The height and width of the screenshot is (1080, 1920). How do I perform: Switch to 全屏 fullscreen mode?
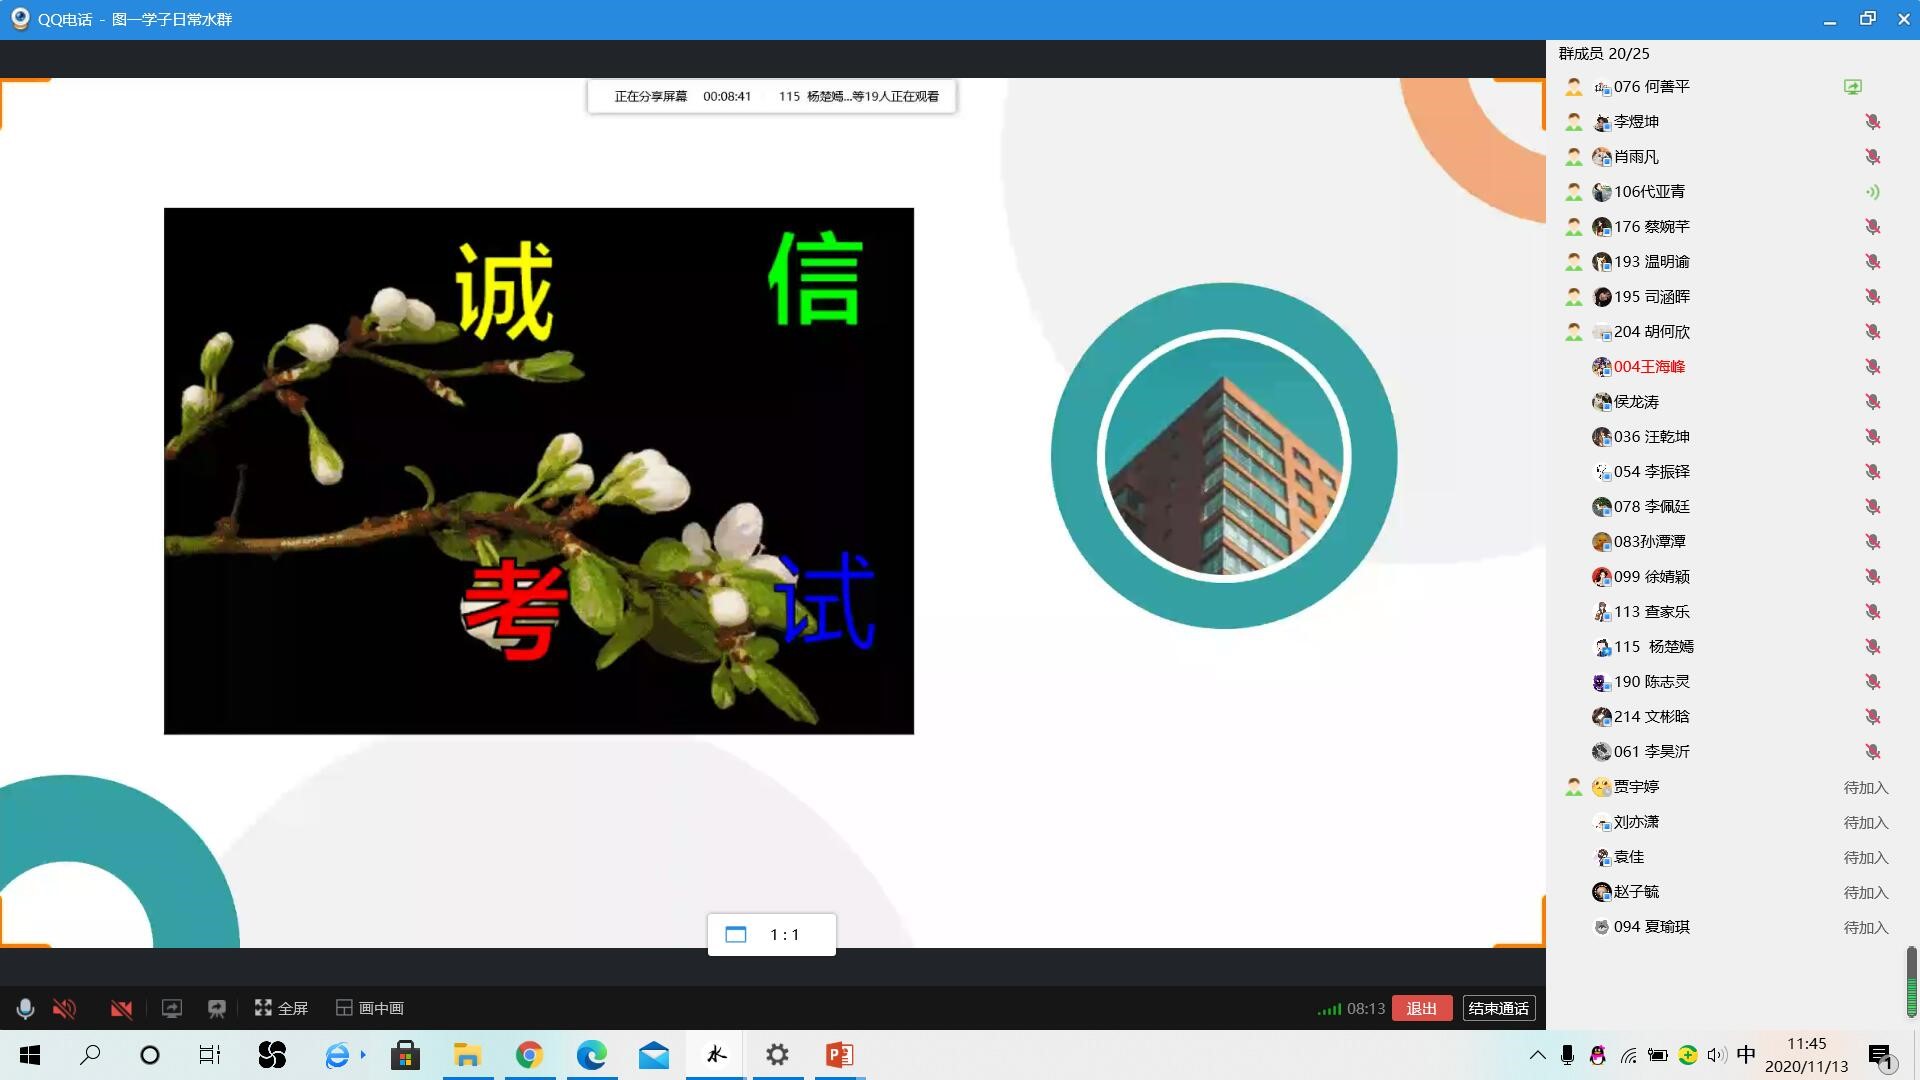pos(281,1008)
